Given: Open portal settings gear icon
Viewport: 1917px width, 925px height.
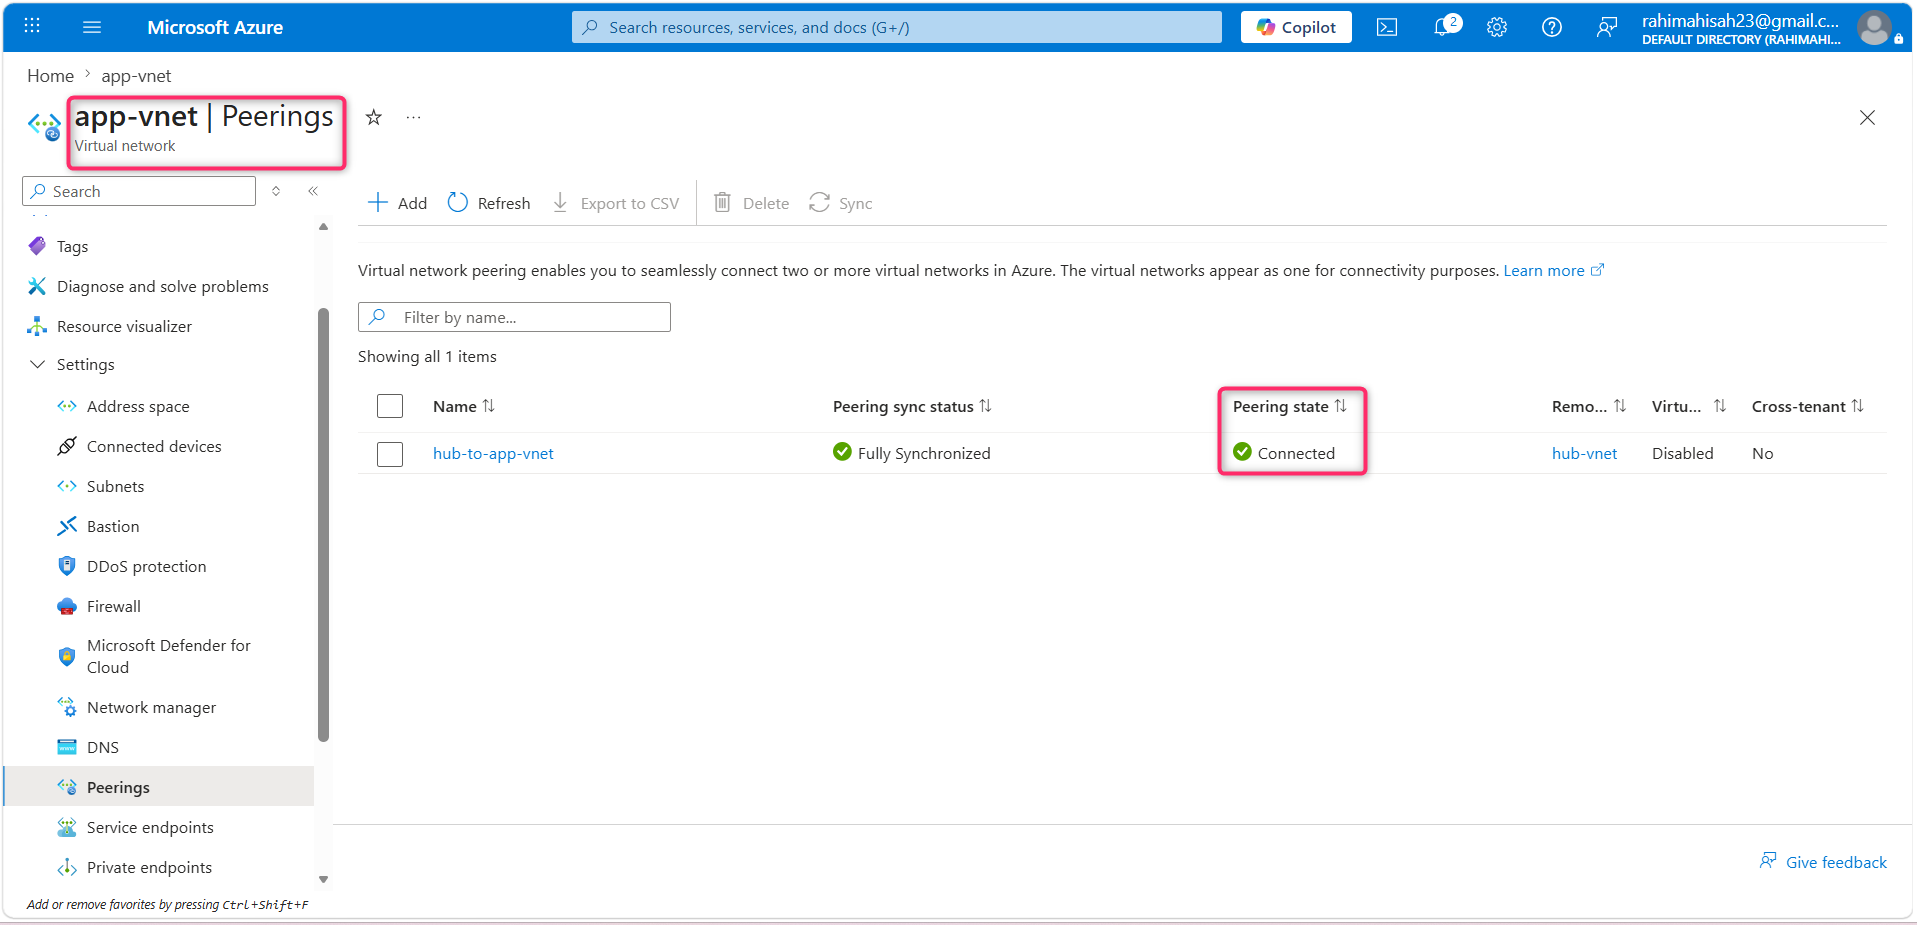Looking at the screenshot, I should point(1497,27).
